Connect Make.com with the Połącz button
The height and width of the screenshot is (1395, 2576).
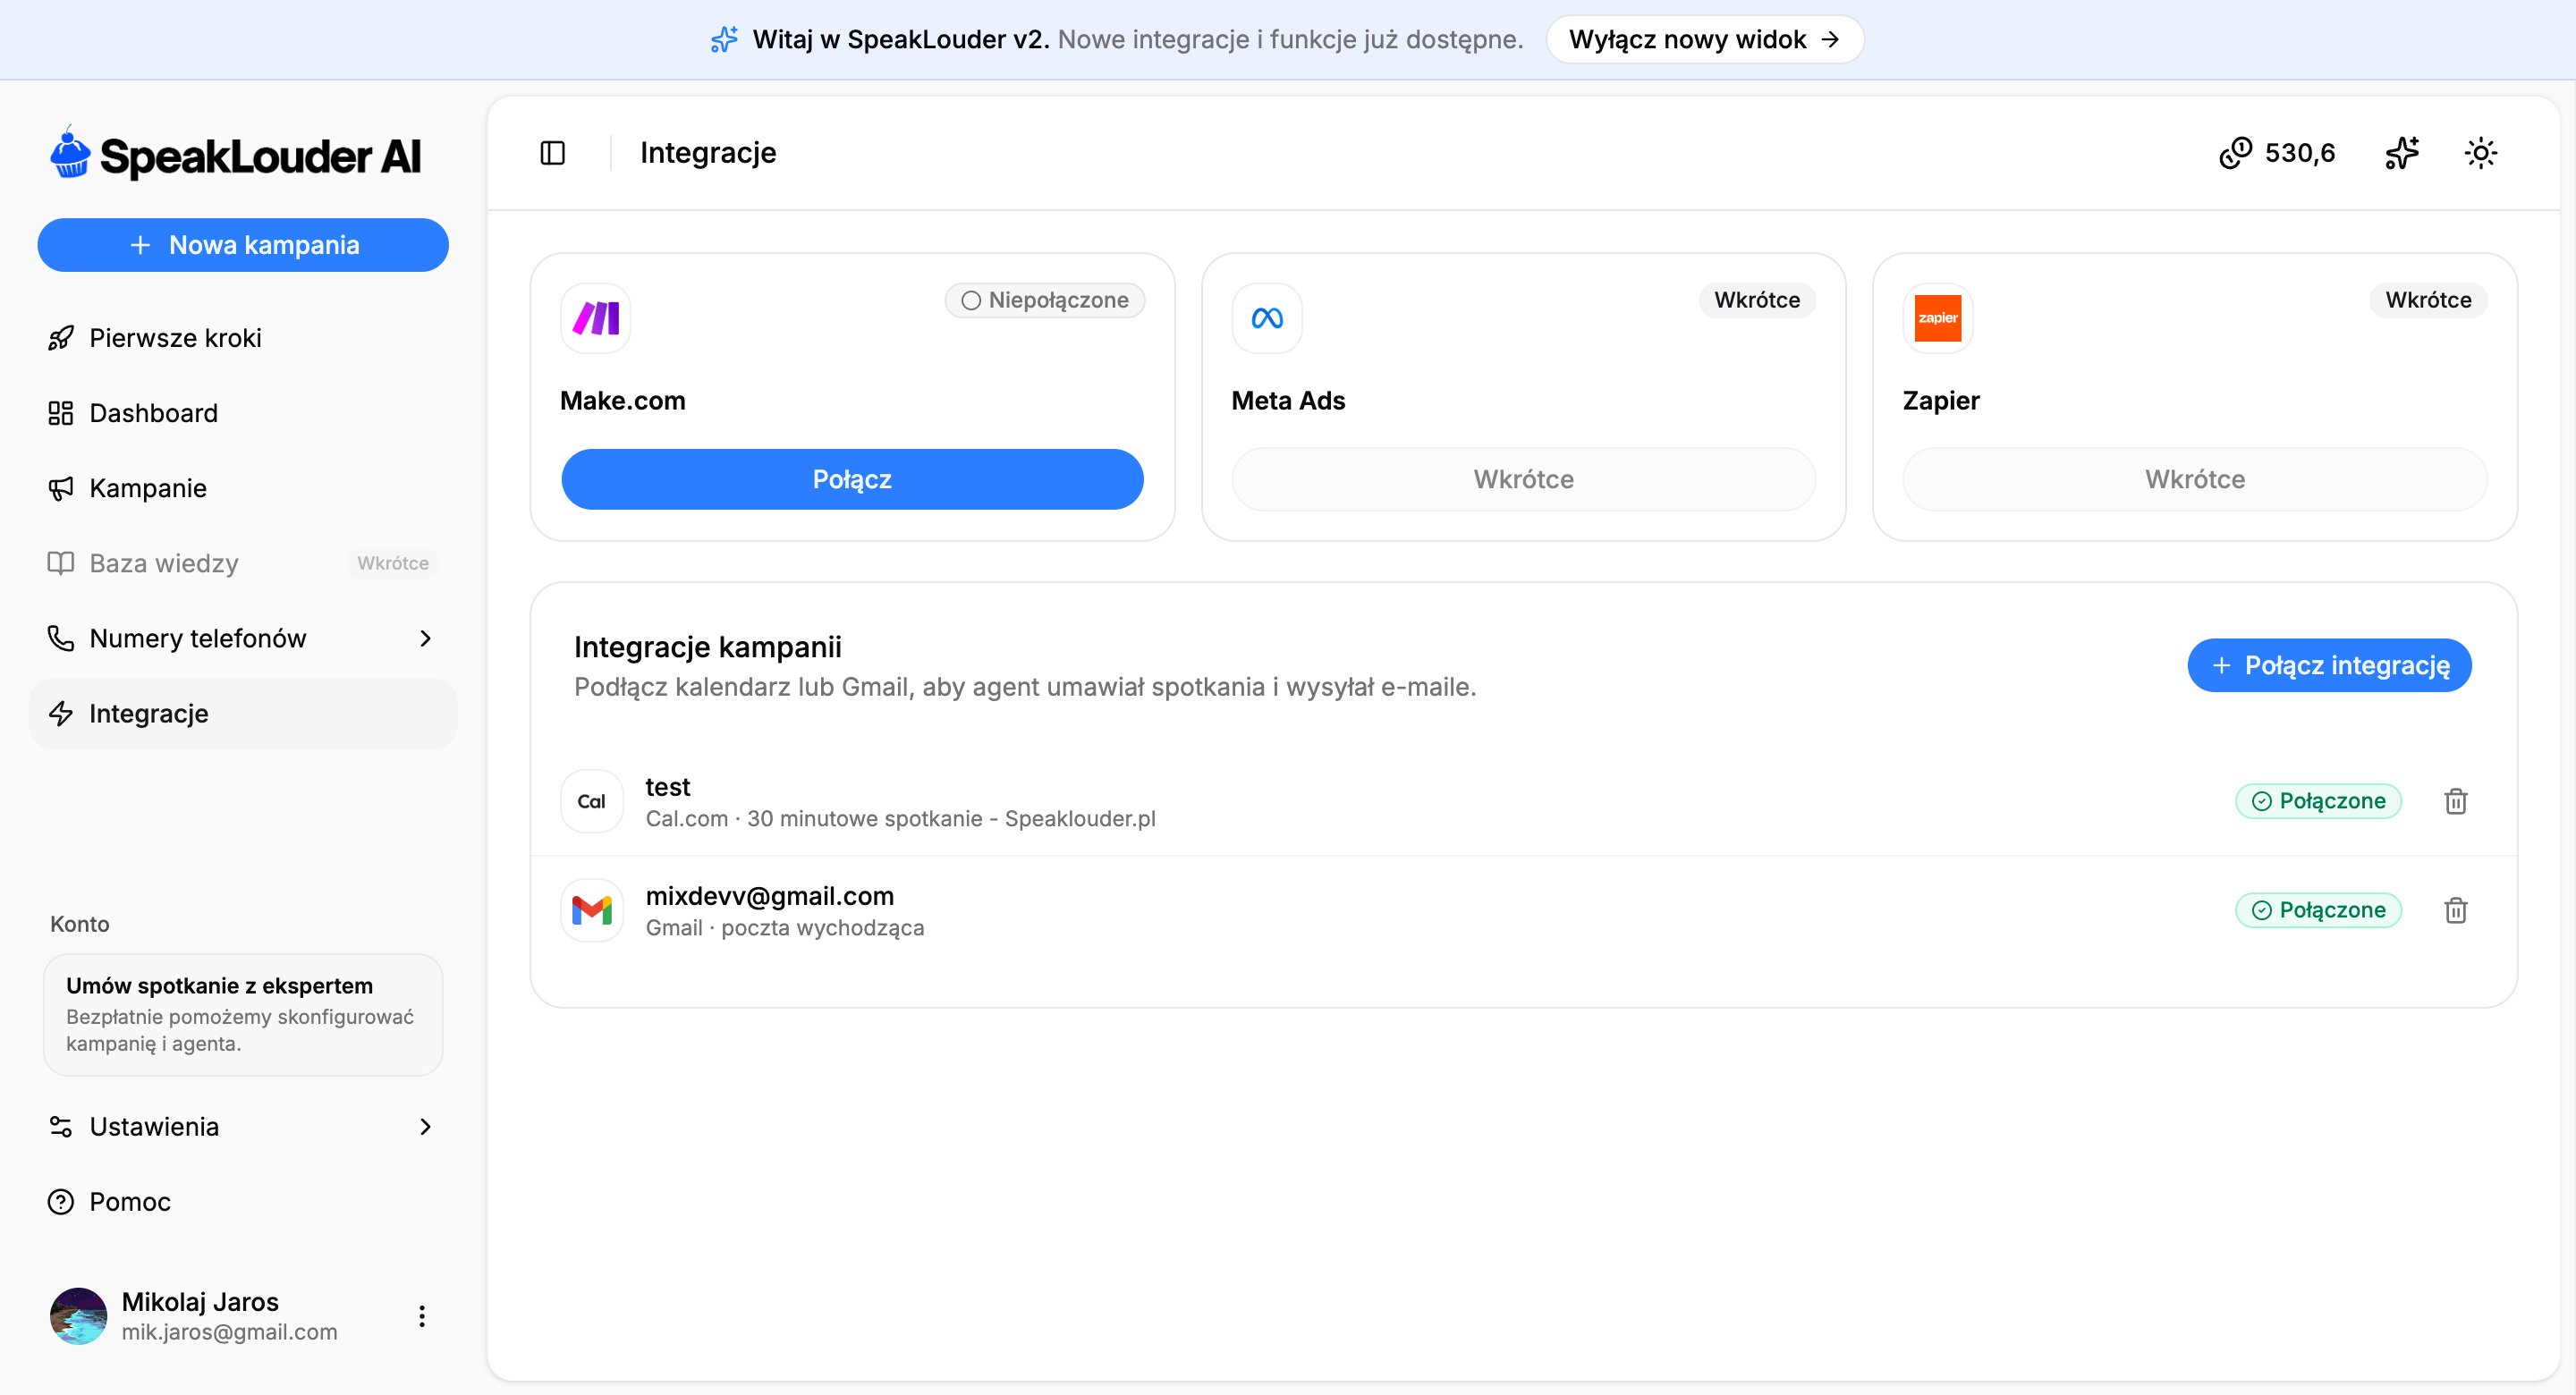click(852, 479)
